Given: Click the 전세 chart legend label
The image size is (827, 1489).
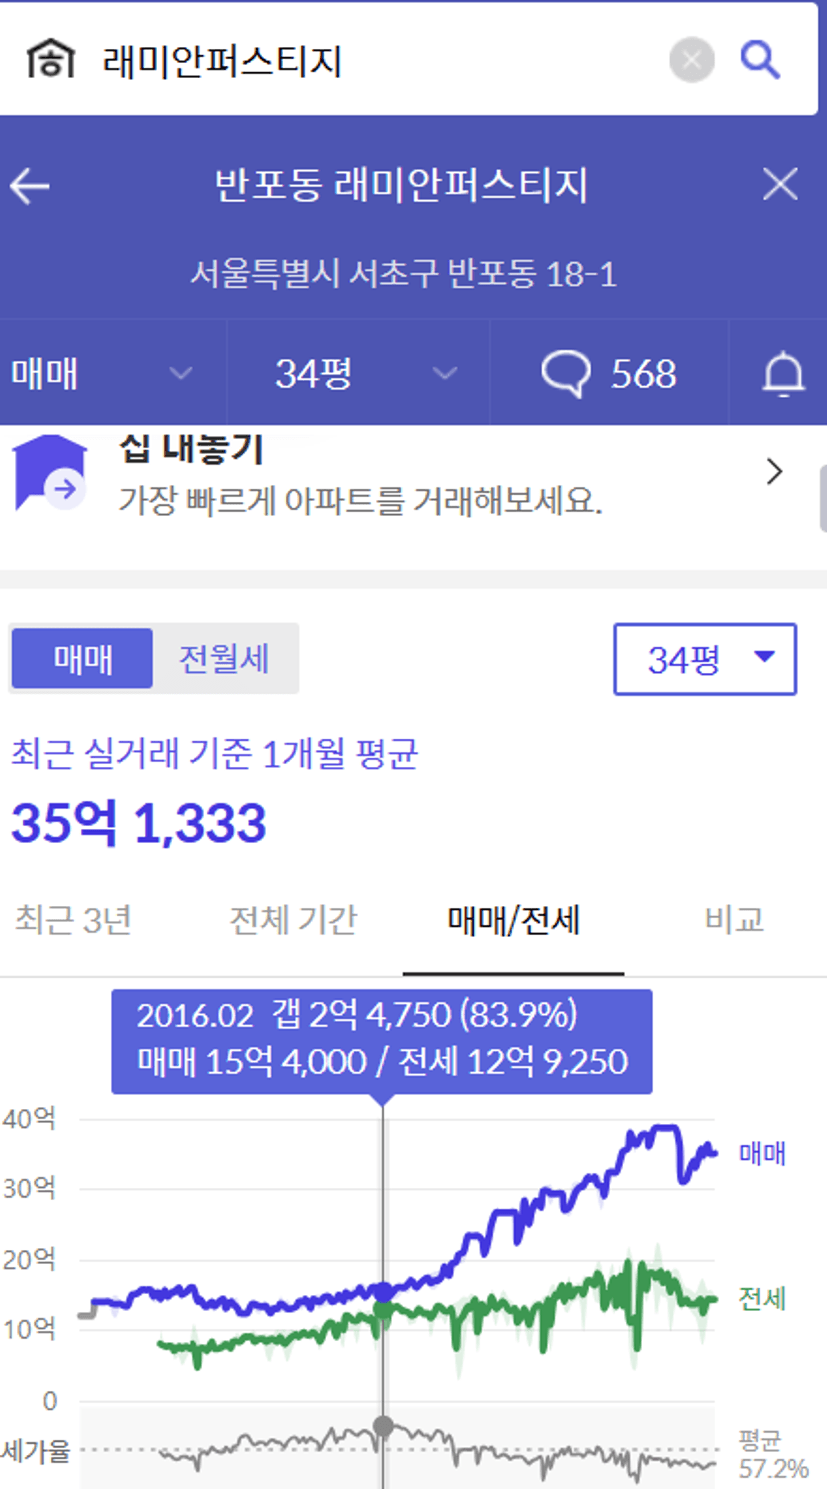Looking at the screenshot, I should click(x=762, y=1299).
